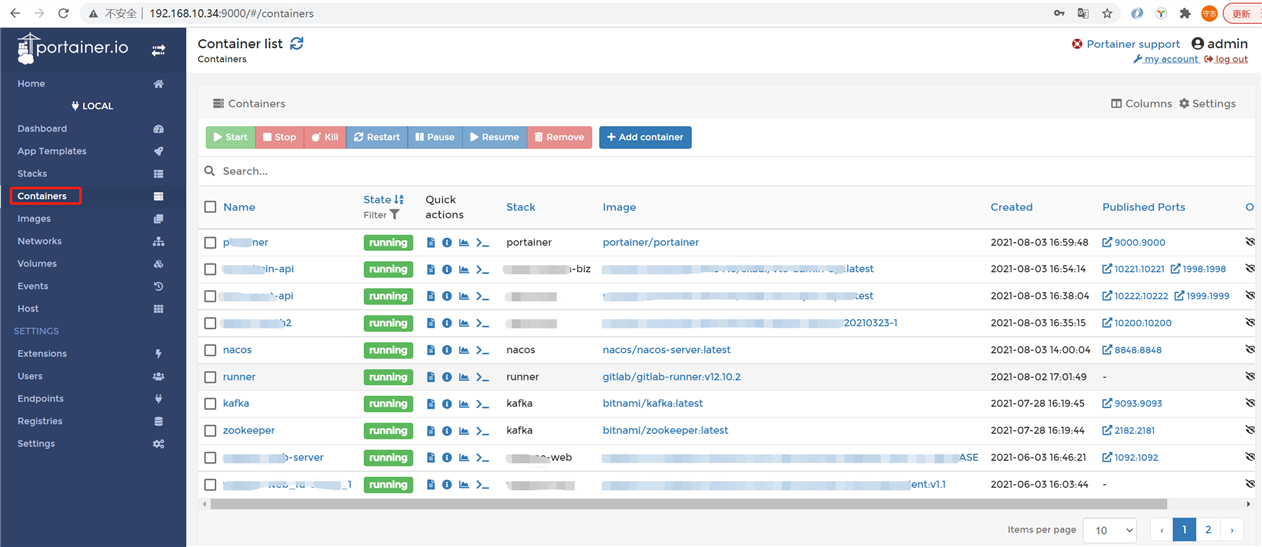Click the Home house icon in sidebar
Viewport: 1262px width, 547px height.
[x=158, y=84]
